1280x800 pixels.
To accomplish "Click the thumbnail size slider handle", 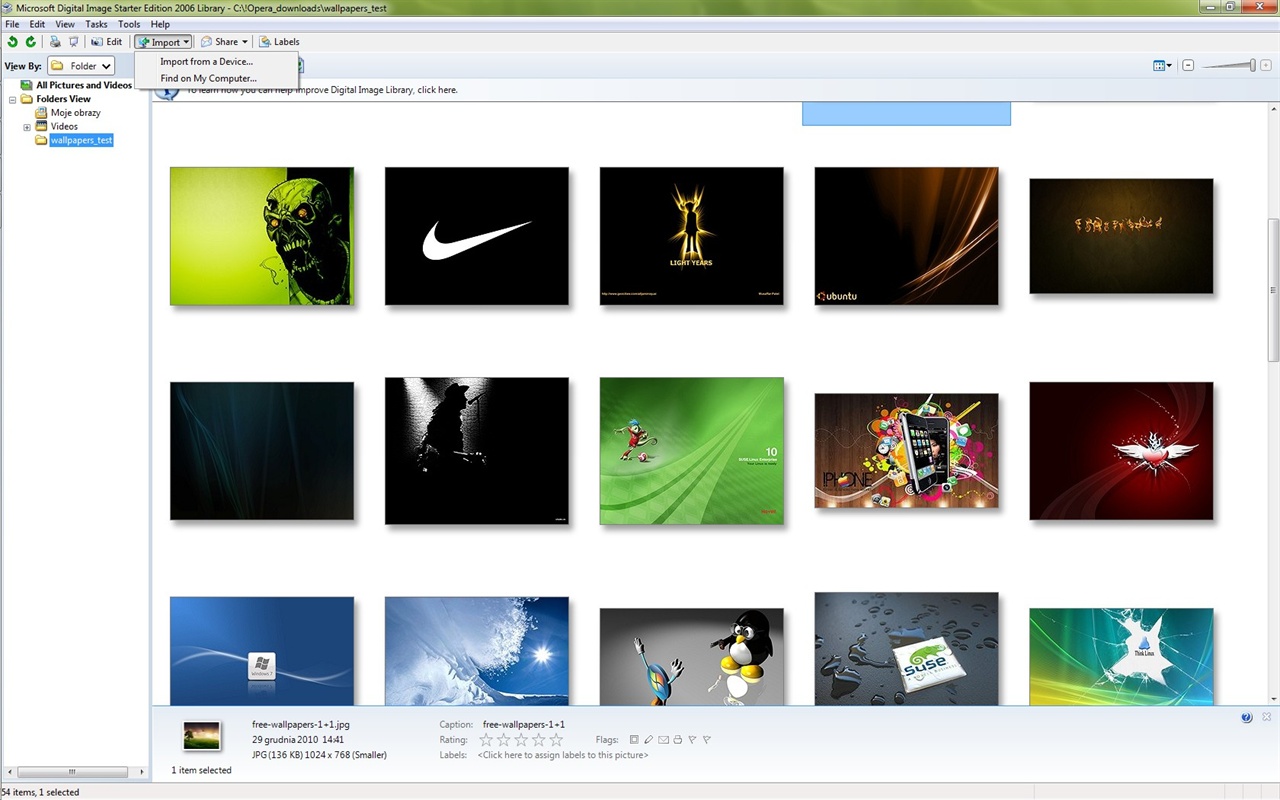I will tap(1252, 65).
